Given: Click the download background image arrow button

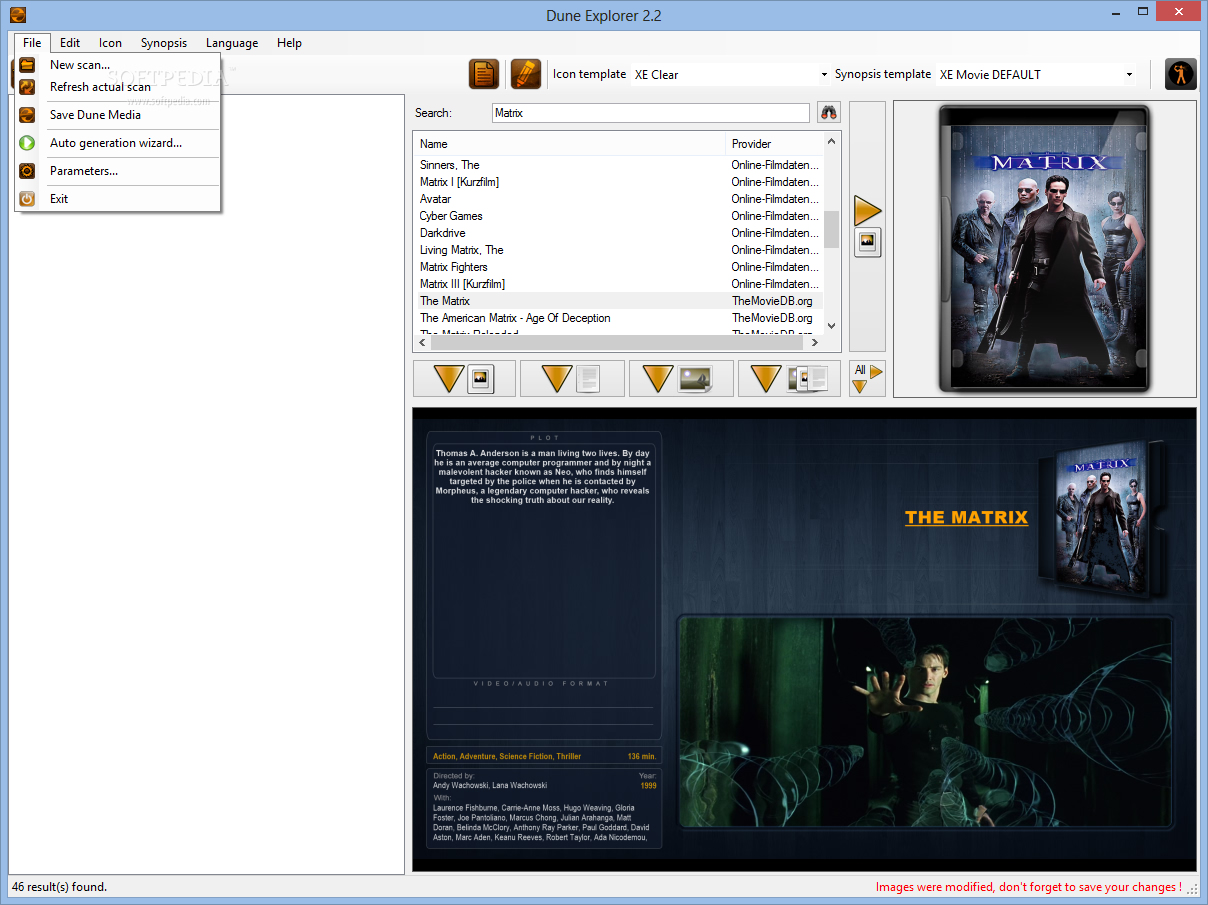Looking at the screenshot, I should 681,379.
